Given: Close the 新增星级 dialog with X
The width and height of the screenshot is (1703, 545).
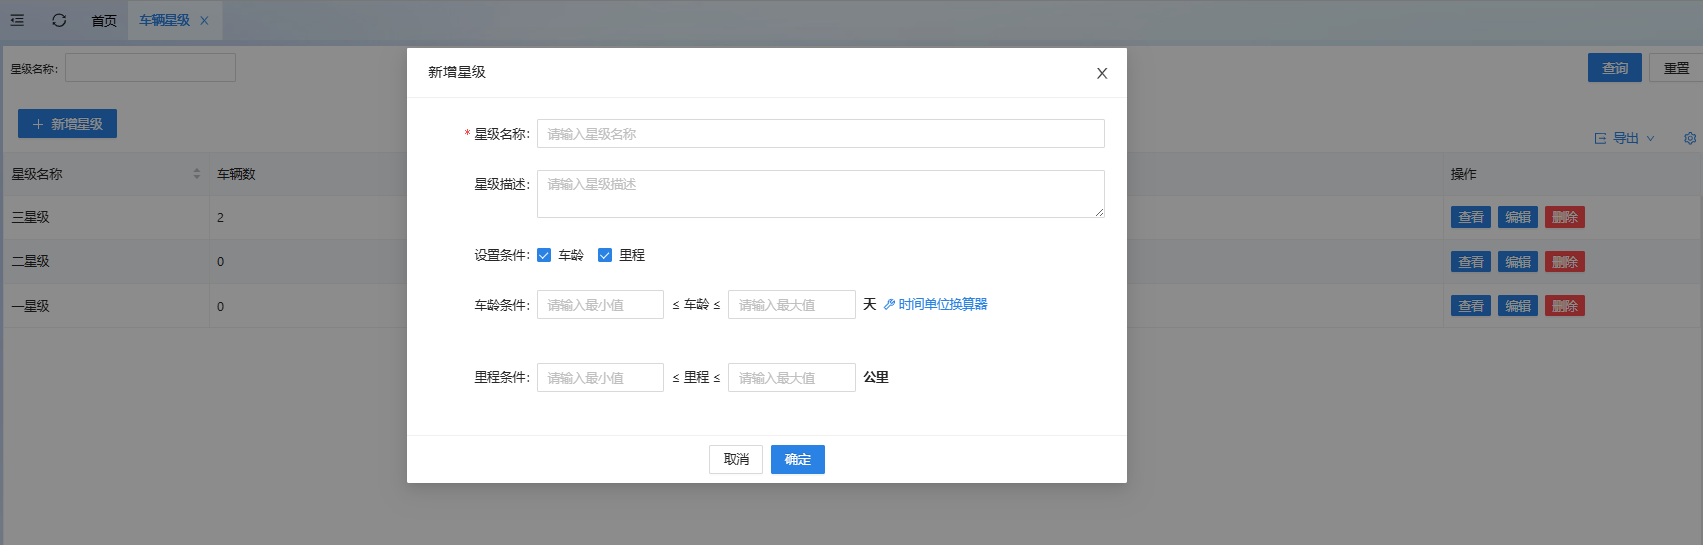Looking at the screenshot, I should (x=1101, y=73).
